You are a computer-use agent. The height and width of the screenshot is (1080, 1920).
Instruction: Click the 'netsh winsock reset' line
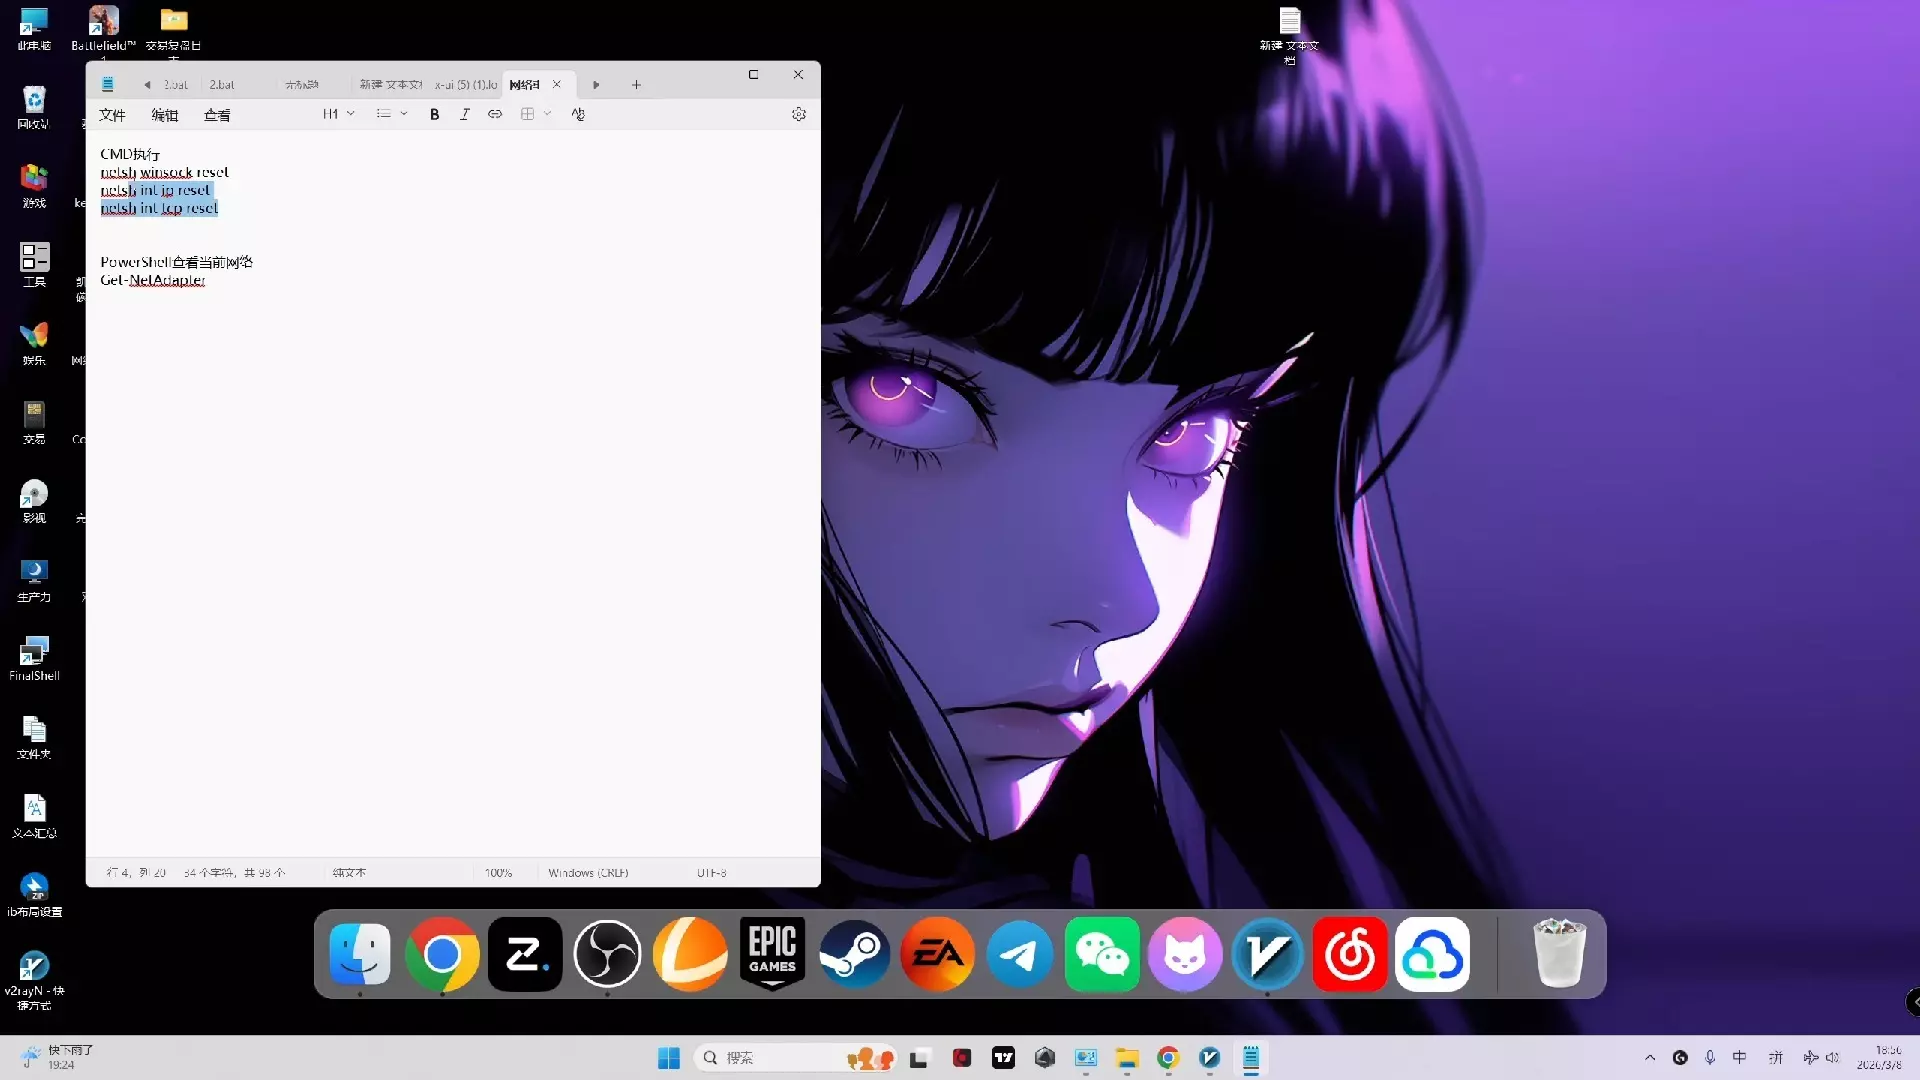tap(164, 172)
